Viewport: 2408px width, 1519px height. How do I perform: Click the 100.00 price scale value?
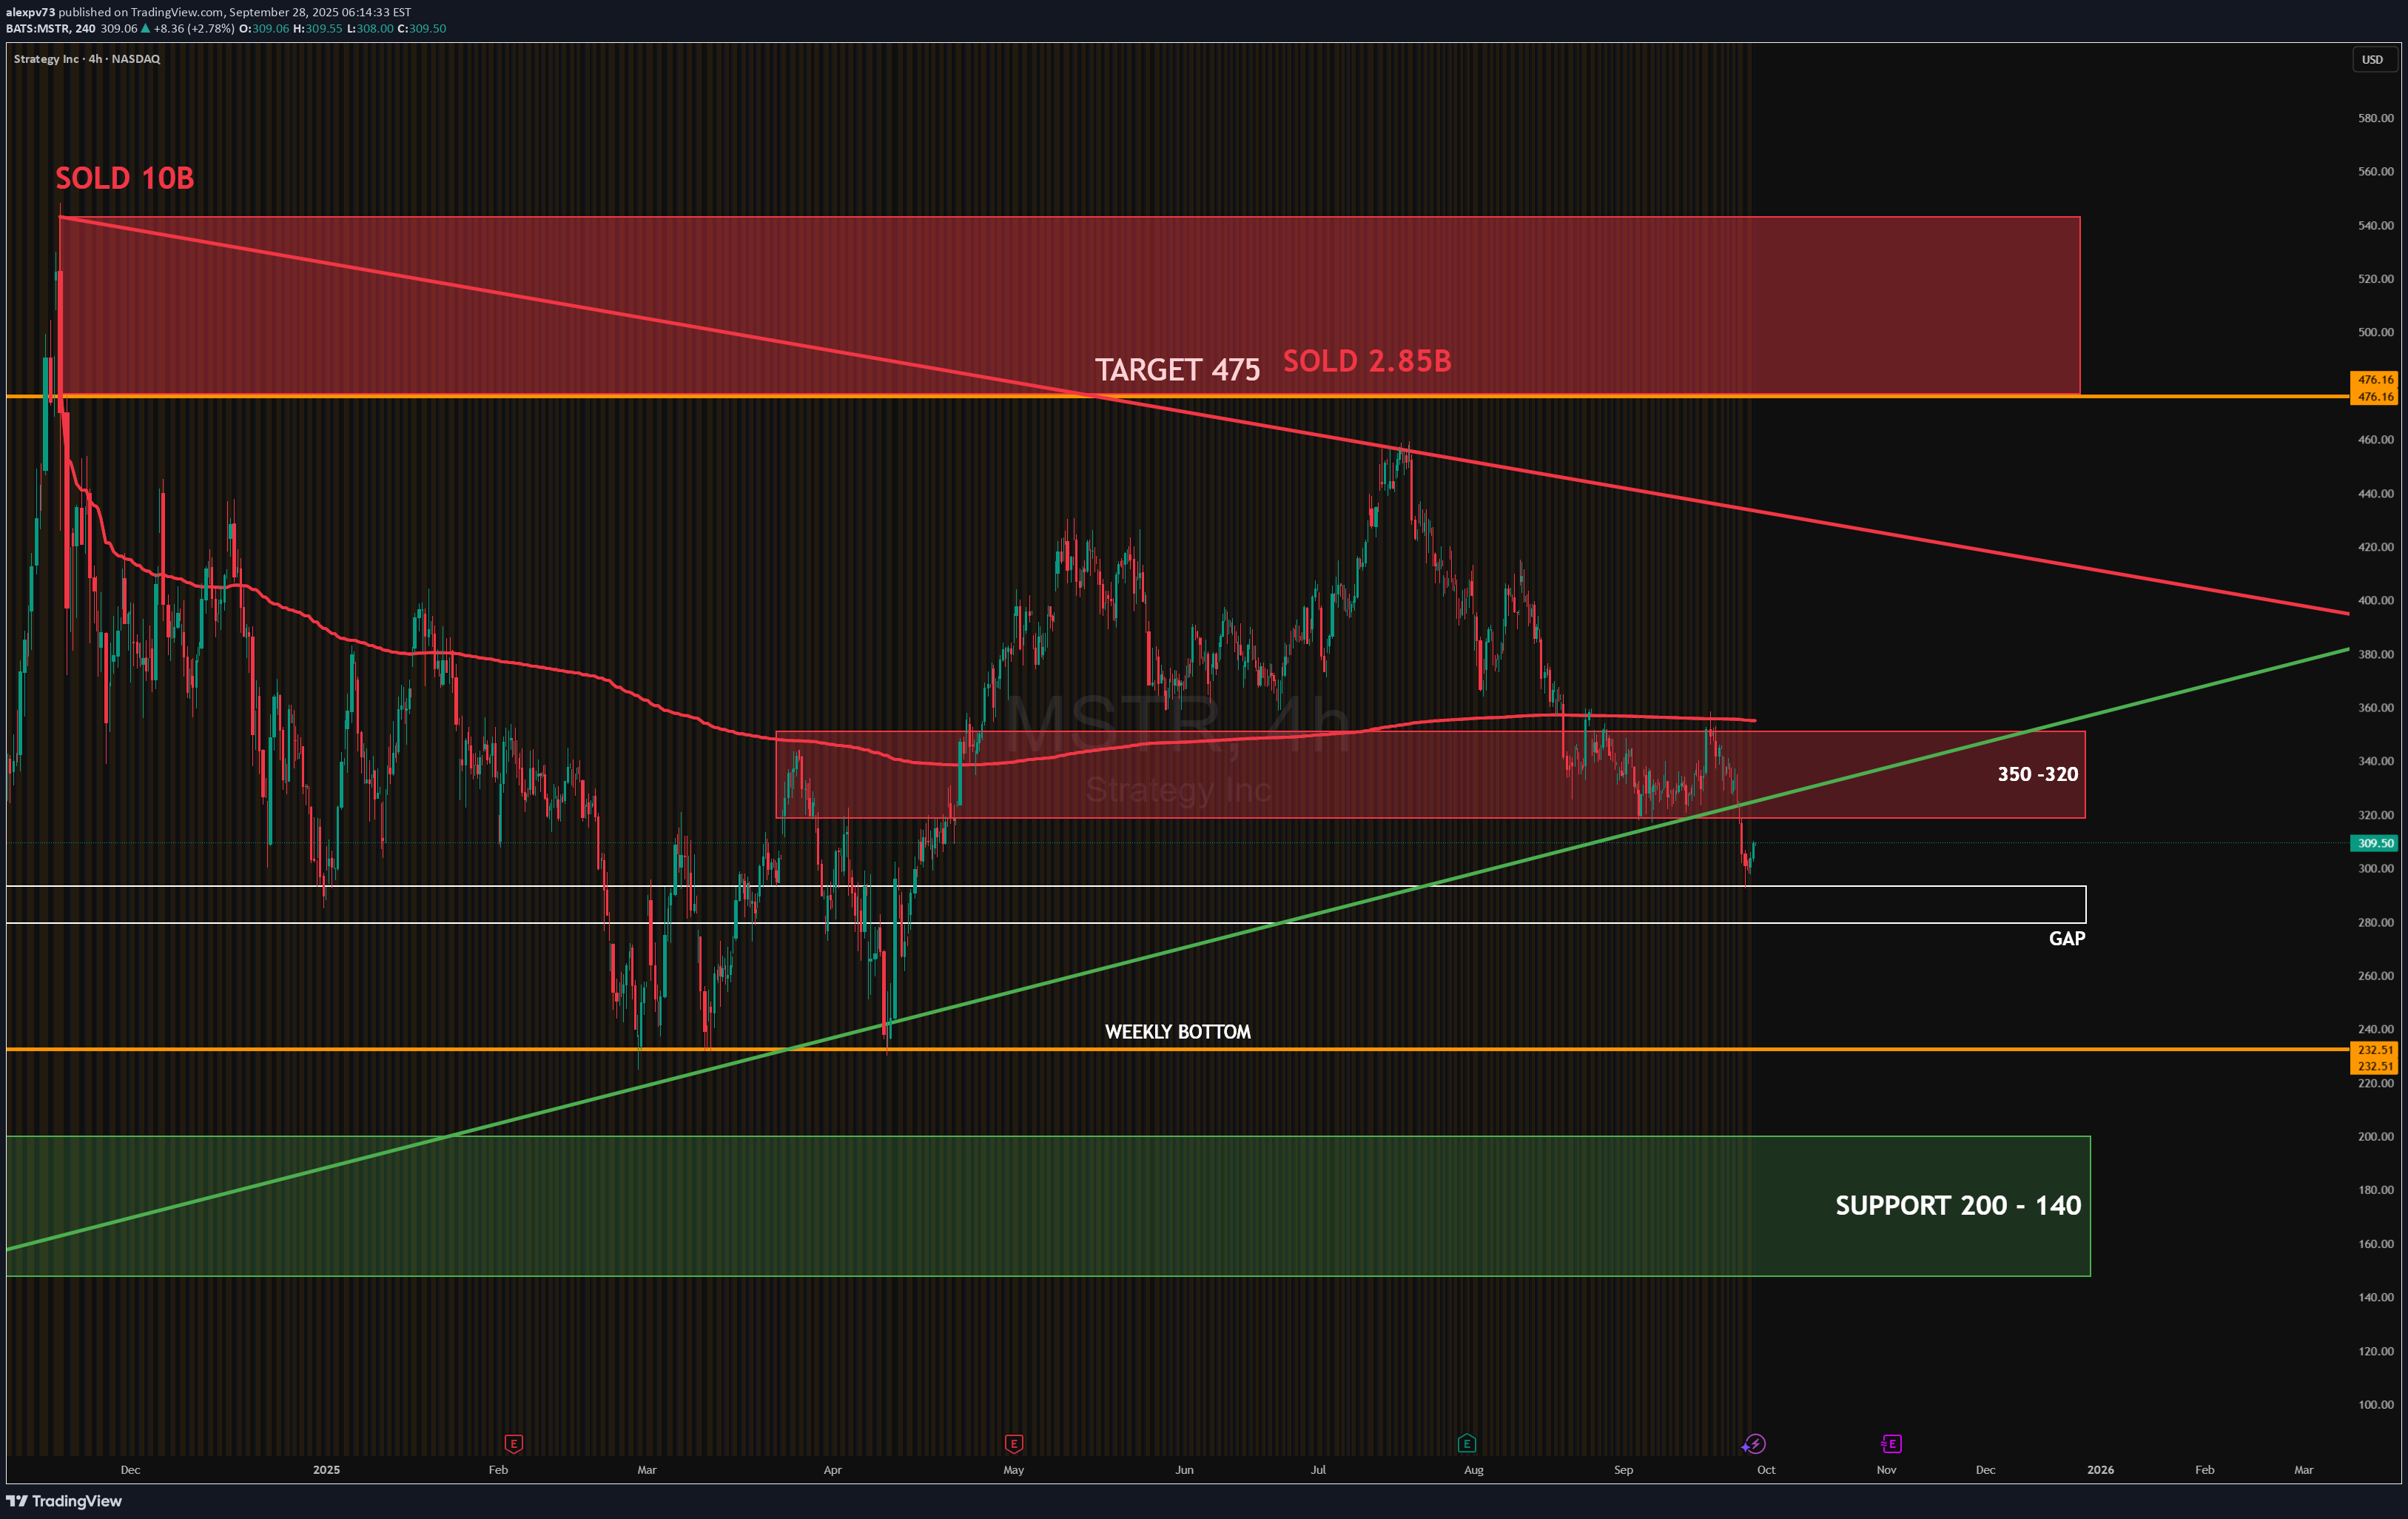click(2375, 1404)
